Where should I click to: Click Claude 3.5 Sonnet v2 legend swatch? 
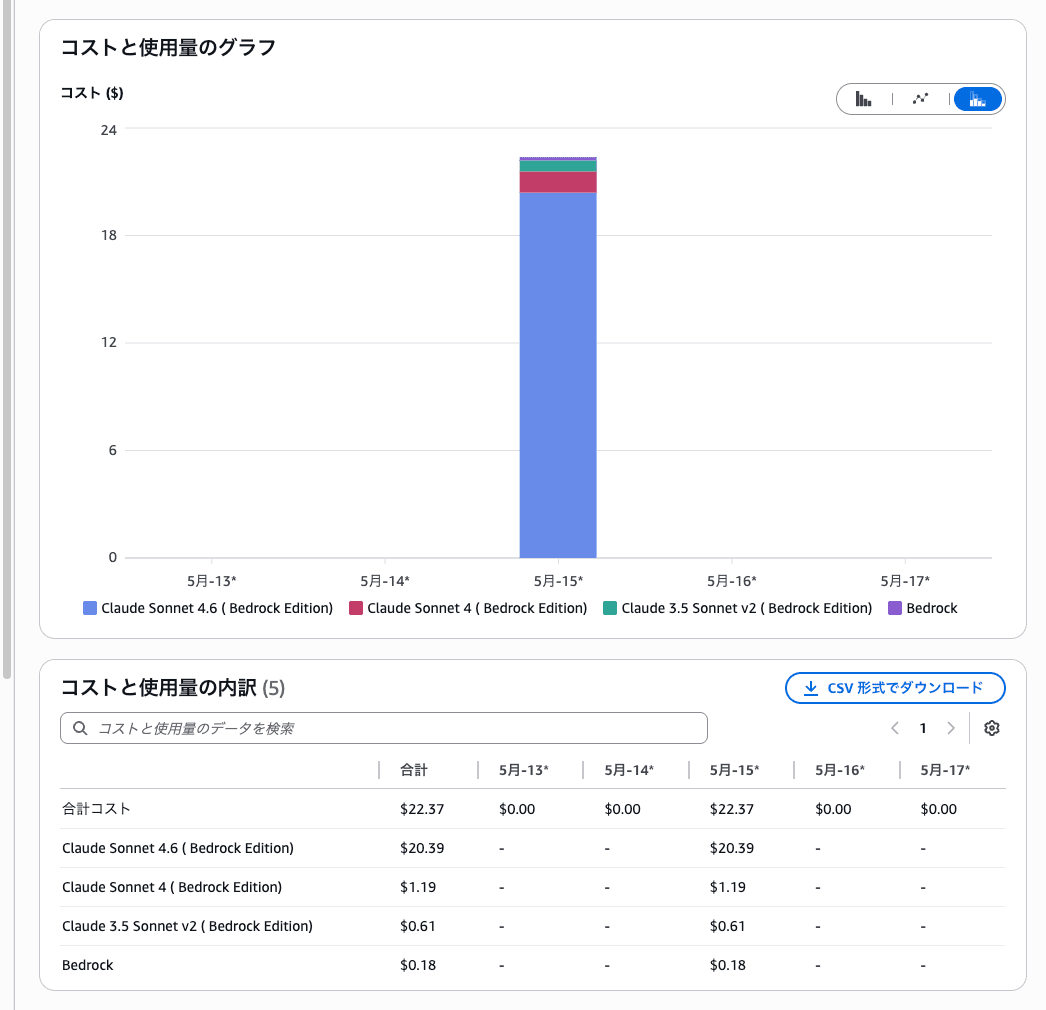[610, 608]
